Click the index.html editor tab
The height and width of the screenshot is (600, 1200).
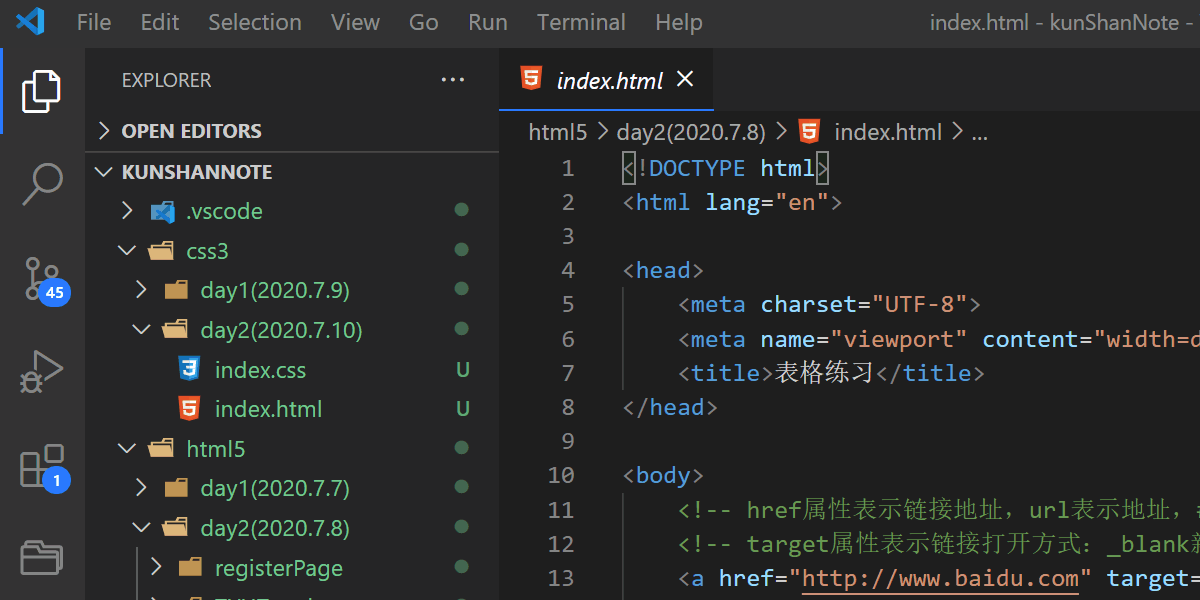[x=610, y=79]
